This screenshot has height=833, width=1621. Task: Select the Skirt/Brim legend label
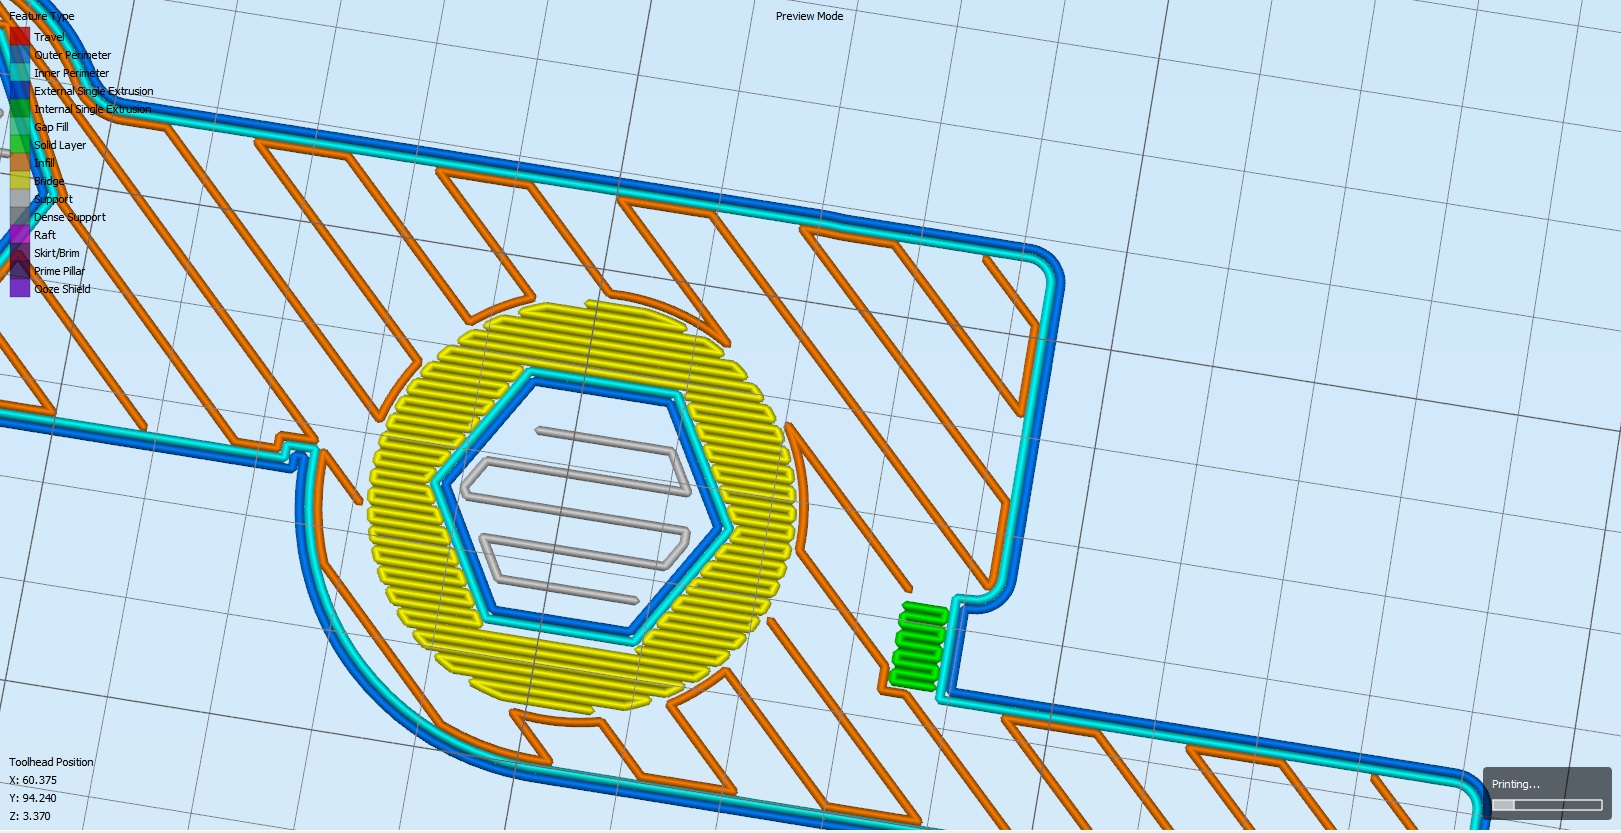click(57, 253)
